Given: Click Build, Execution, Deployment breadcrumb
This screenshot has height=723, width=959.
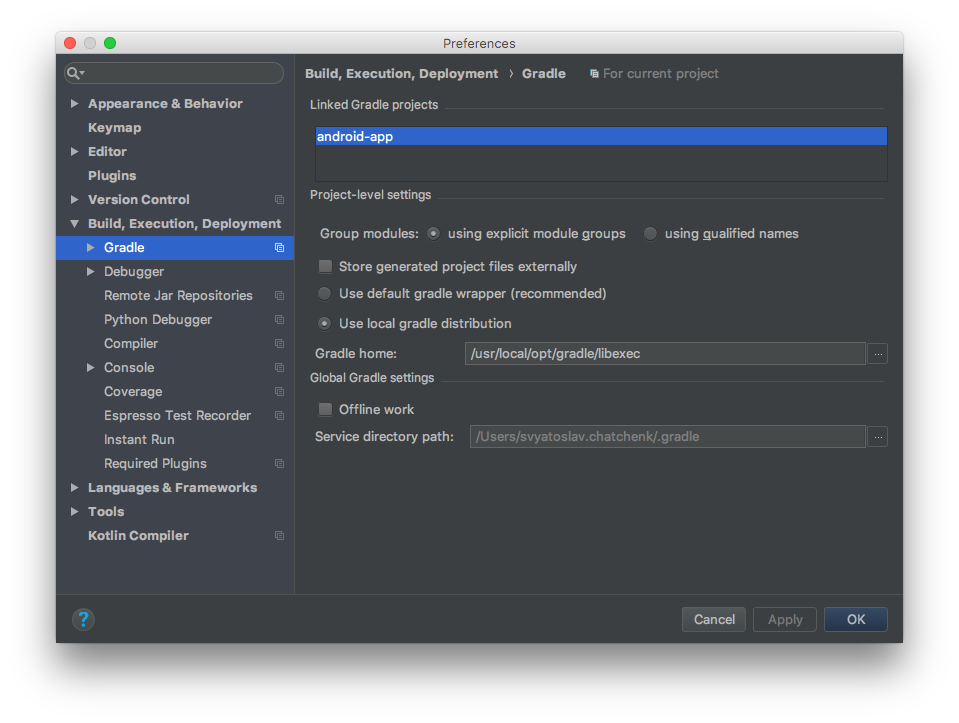Looking at the screenshot, I should pyautogui.click(x=402, y=73).
